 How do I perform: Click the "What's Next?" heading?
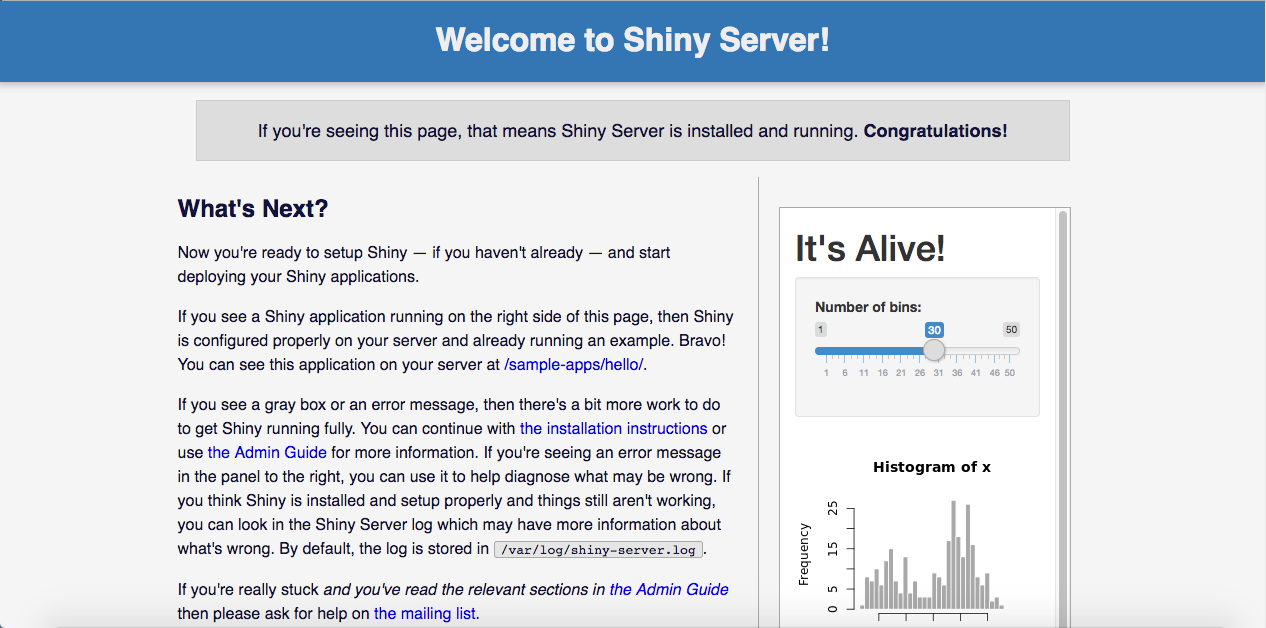253,209
